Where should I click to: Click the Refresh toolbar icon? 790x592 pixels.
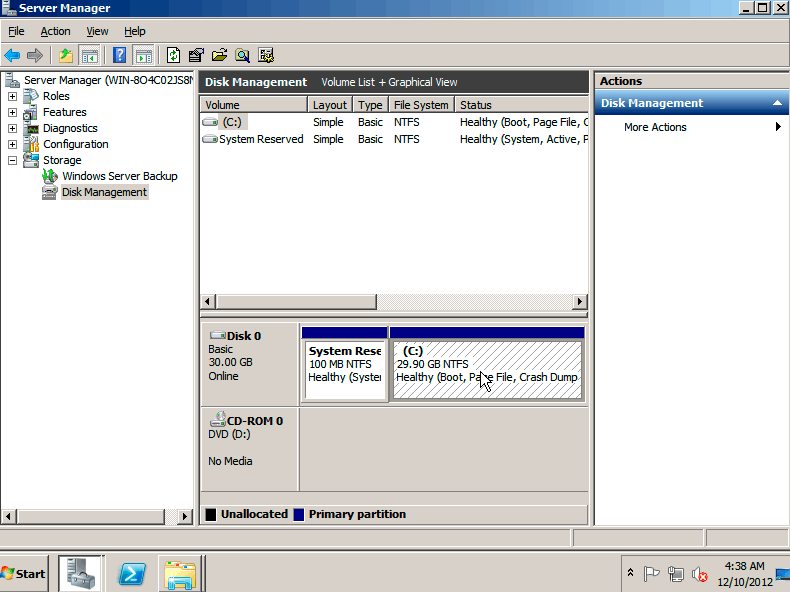click(x=173, y=55)
